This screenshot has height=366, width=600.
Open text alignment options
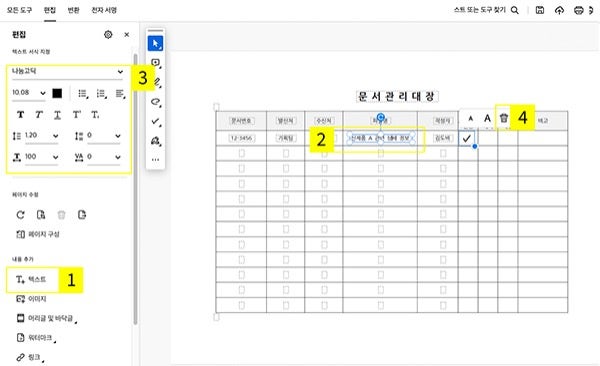tap(121, 93)
